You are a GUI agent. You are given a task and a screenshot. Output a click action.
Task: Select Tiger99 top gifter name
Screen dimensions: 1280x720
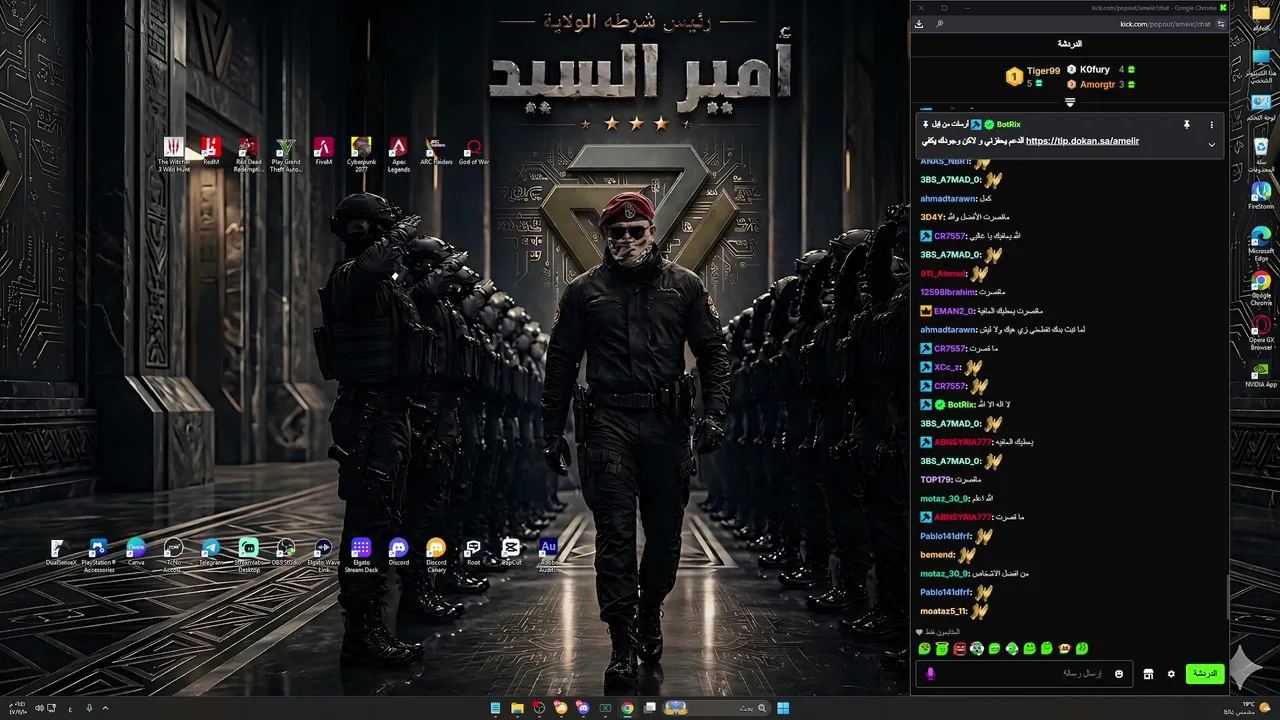tap(1043, 71)
